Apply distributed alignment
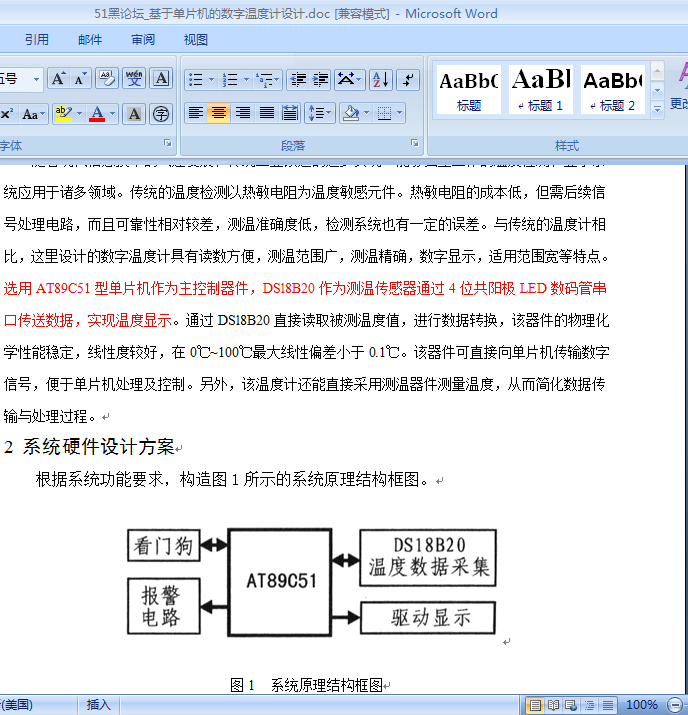 (x=290, y=113)
